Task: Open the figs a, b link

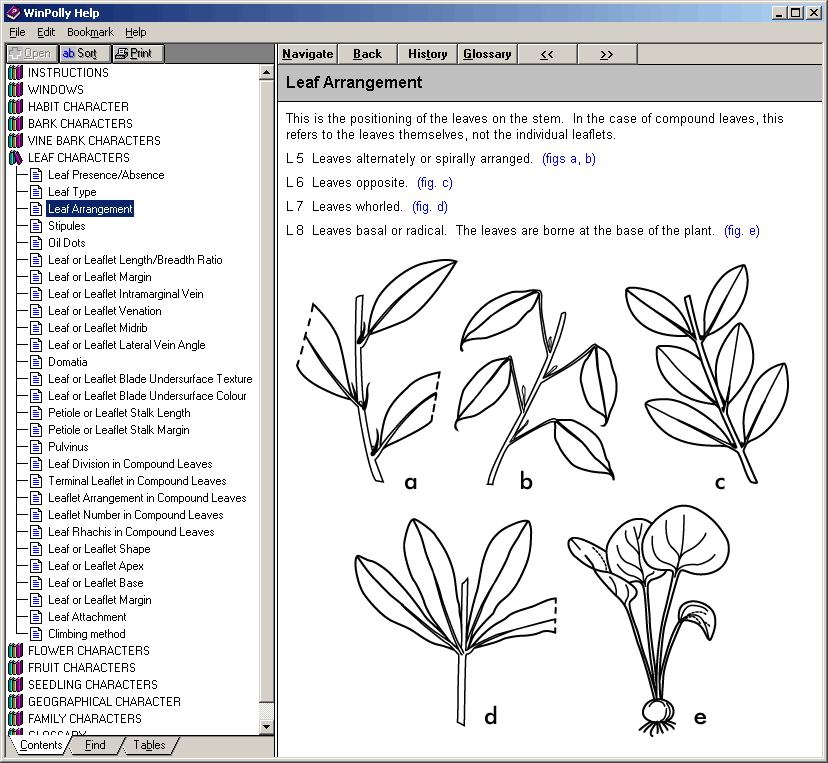Action: pos(568,159)
